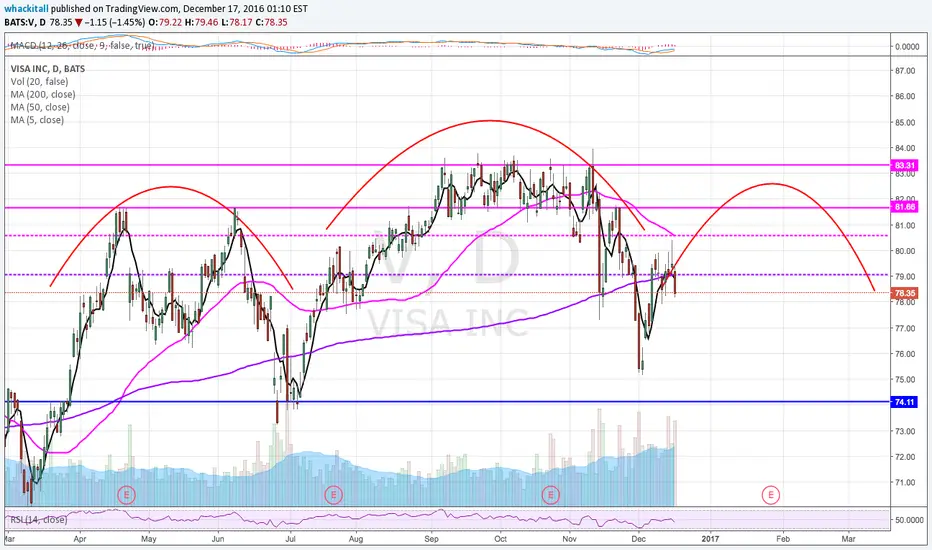The width and height of the screenshot is (932, 550).
Task: Click the RSI (14, close) indicator label
Action: (x=39, y=520)
